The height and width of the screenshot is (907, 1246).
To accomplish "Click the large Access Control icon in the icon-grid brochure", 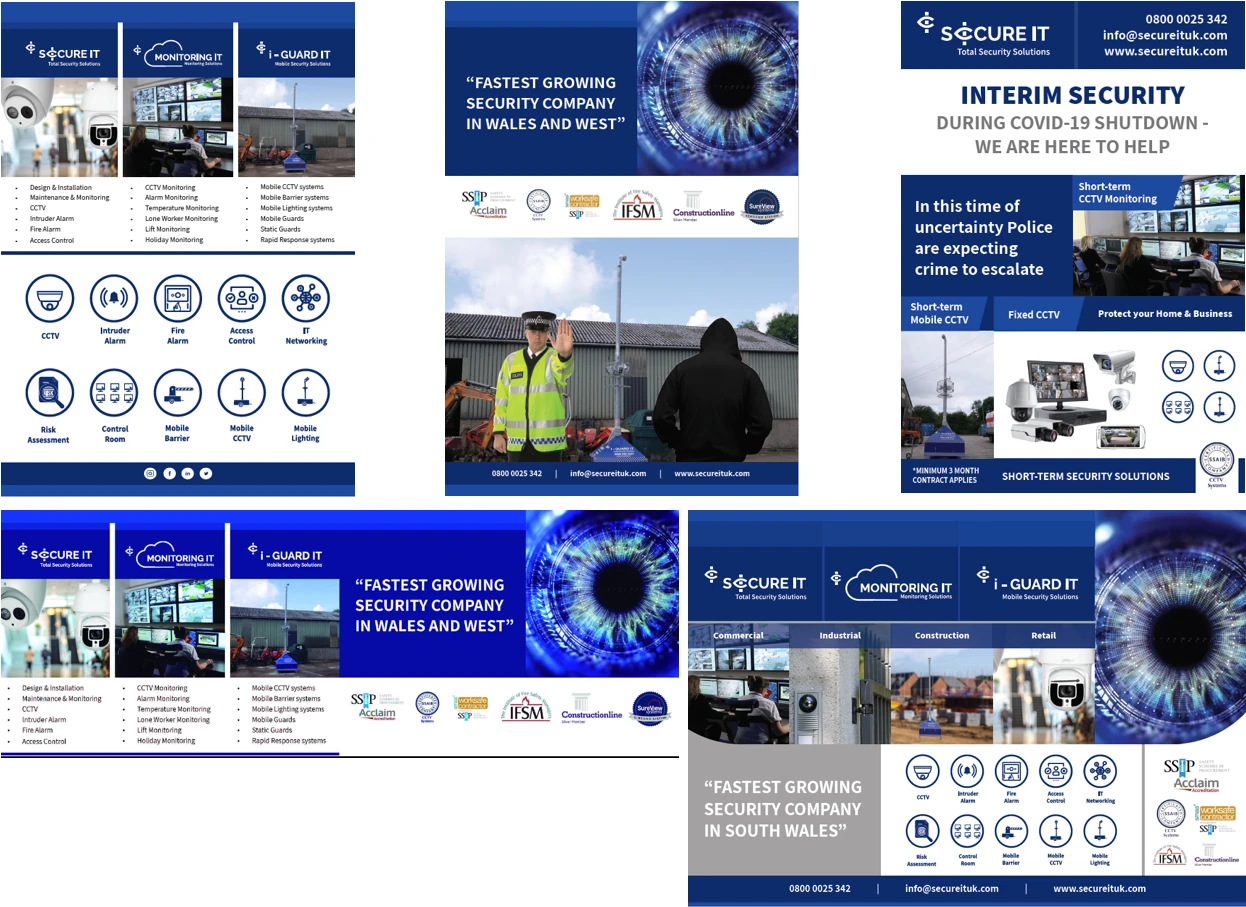I will pyautogui.click(x=242, y=299).
